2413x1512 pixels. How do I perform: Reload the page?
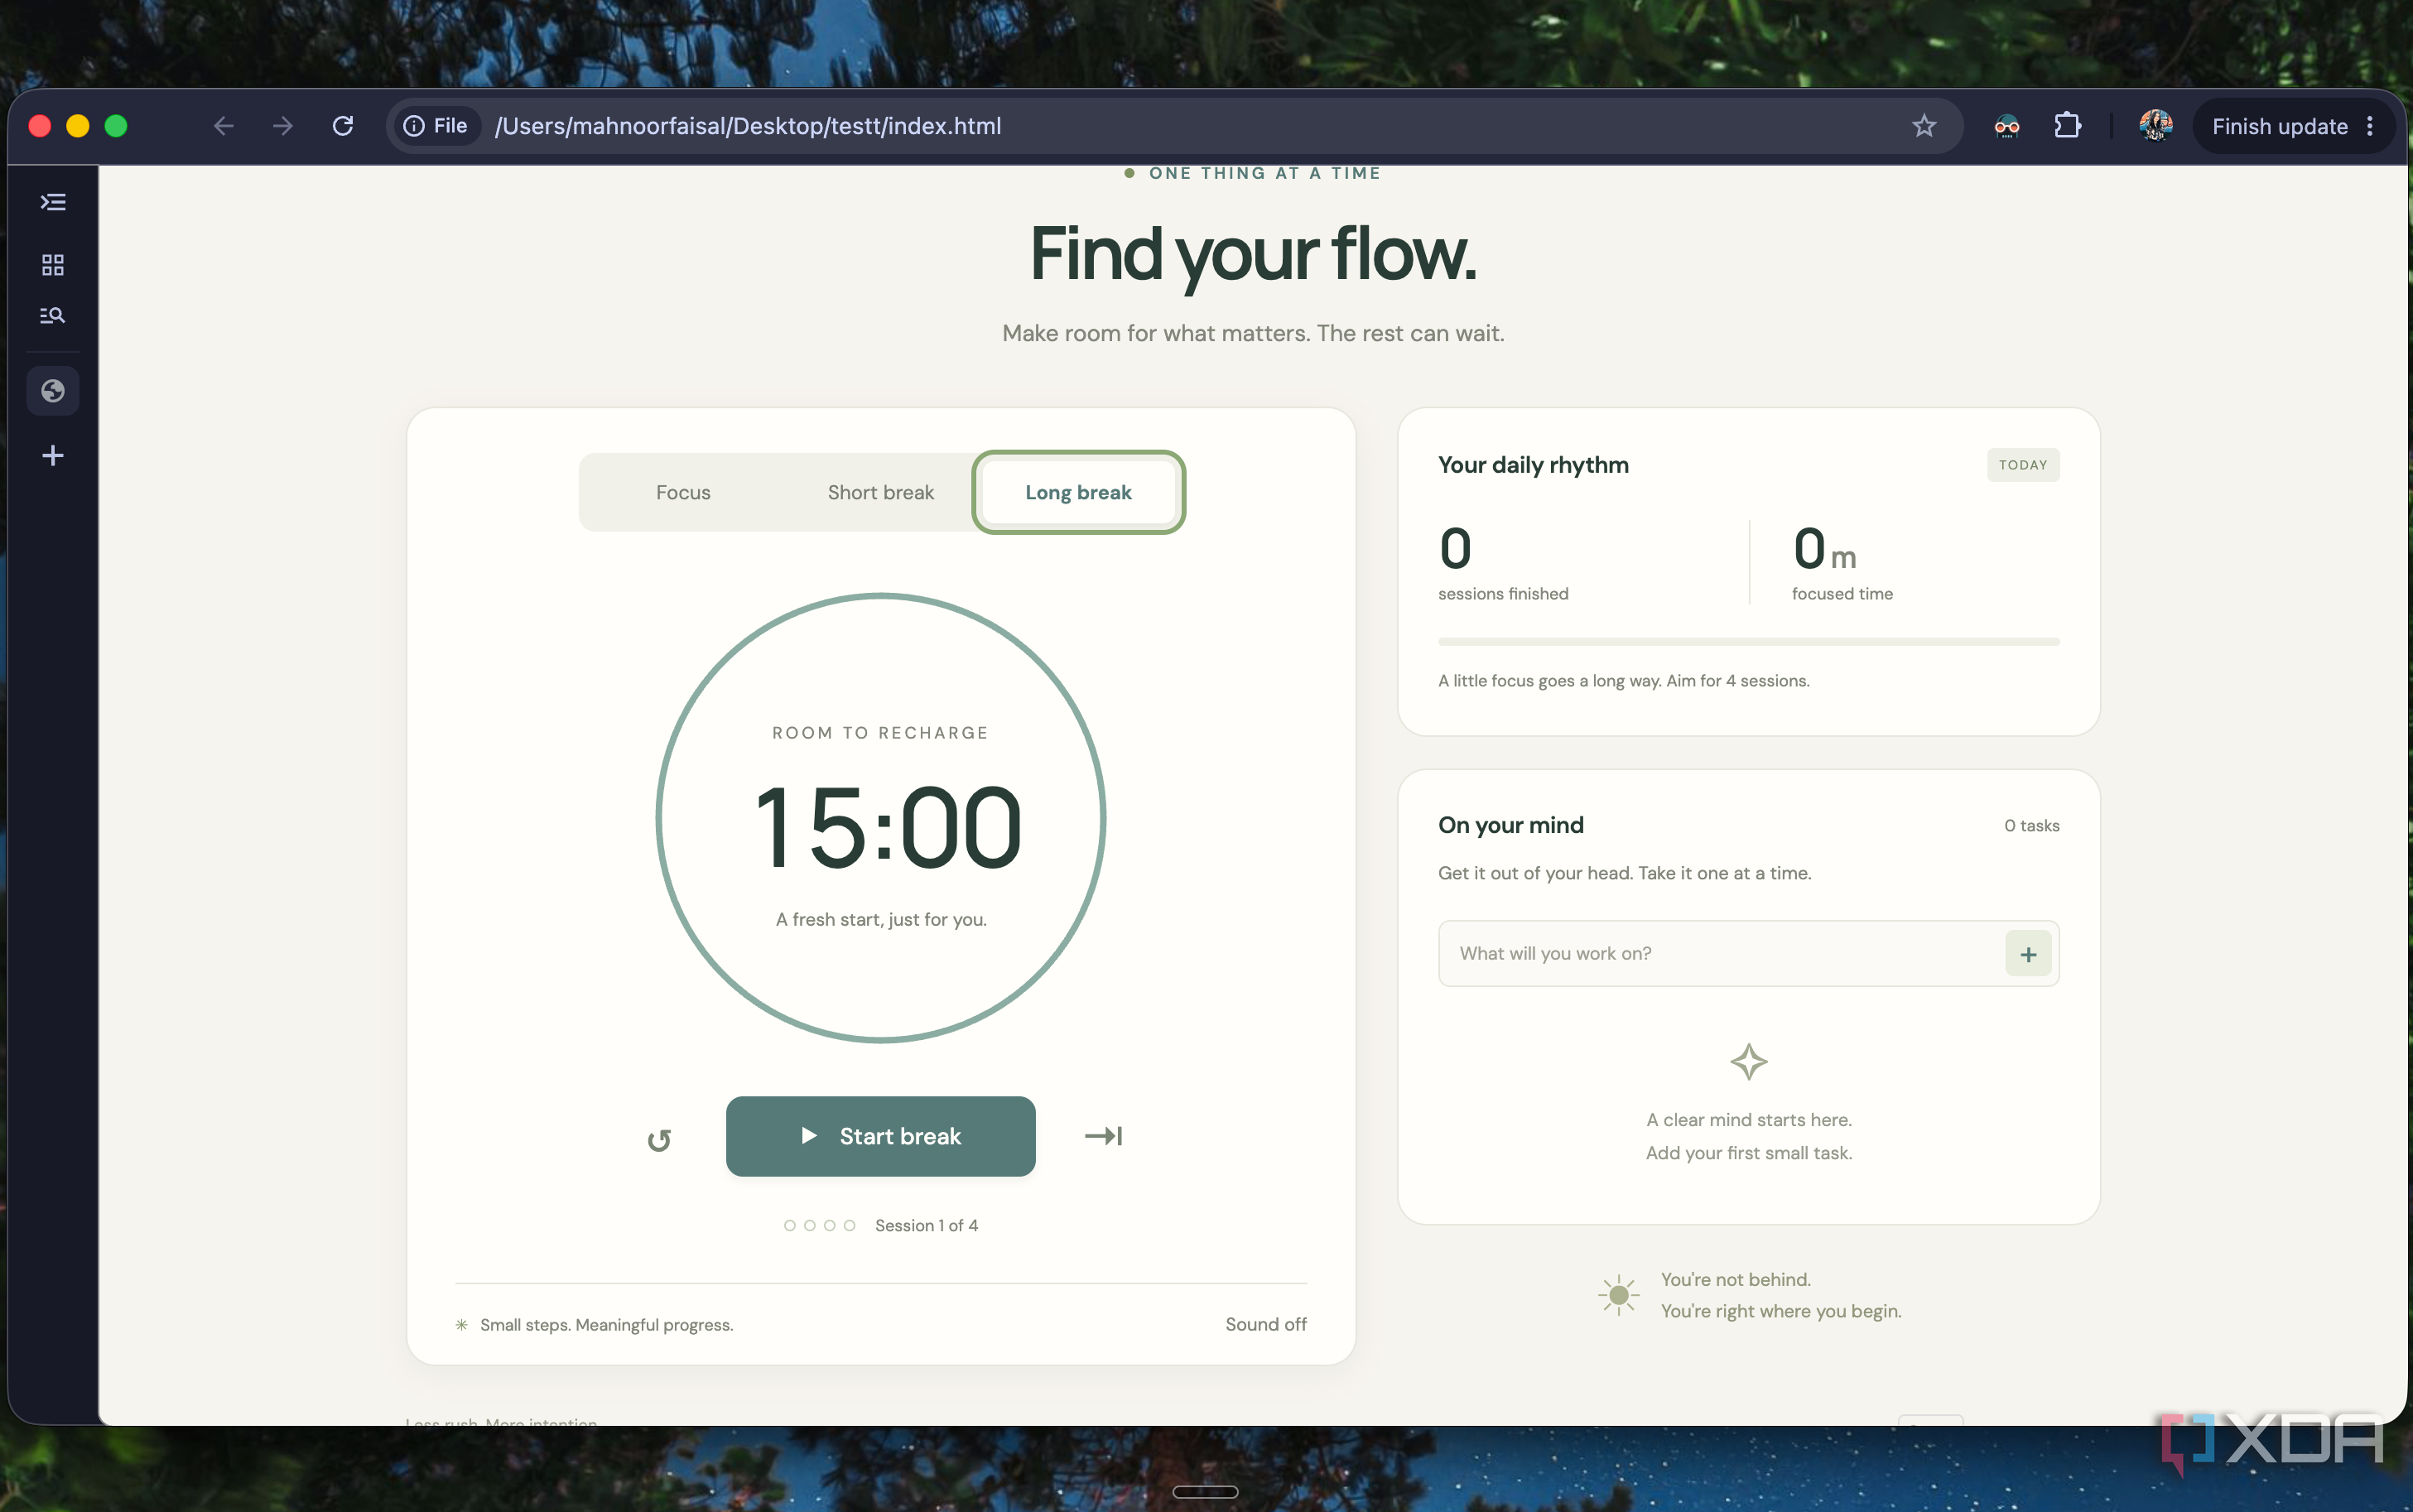point(343,126)
